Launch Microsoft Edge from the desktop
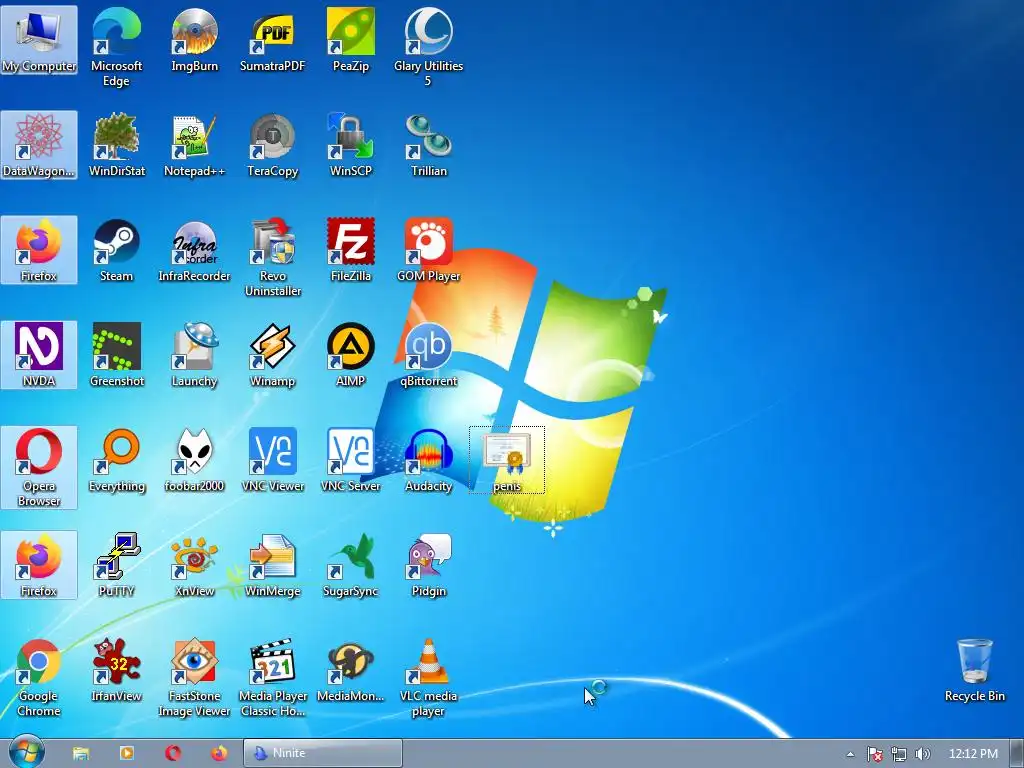 pos(116,46)
